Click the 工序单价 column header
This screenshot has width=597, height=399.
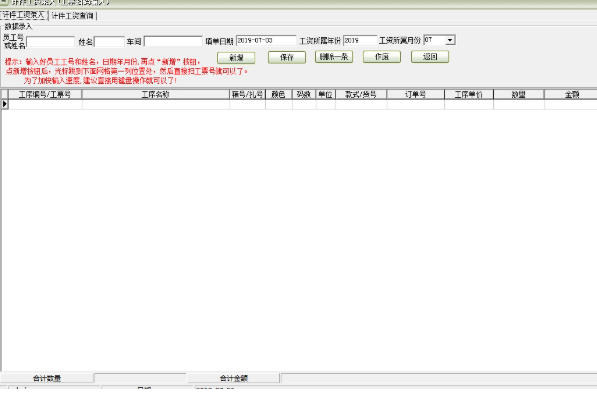point(469,94)
